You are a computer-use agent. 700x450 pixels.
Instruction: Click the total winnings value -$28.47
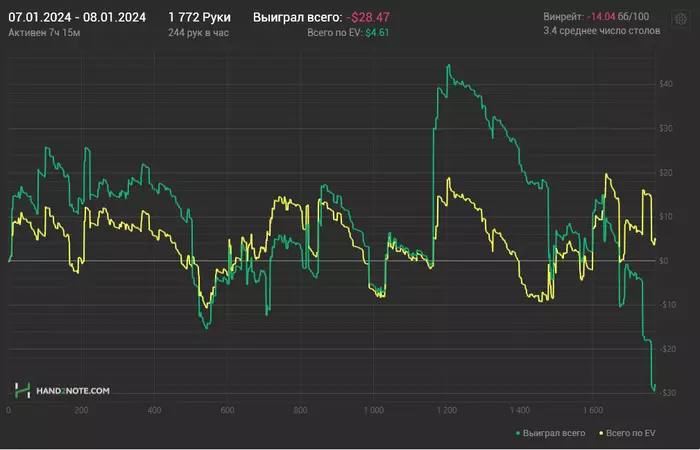(368, 18)
